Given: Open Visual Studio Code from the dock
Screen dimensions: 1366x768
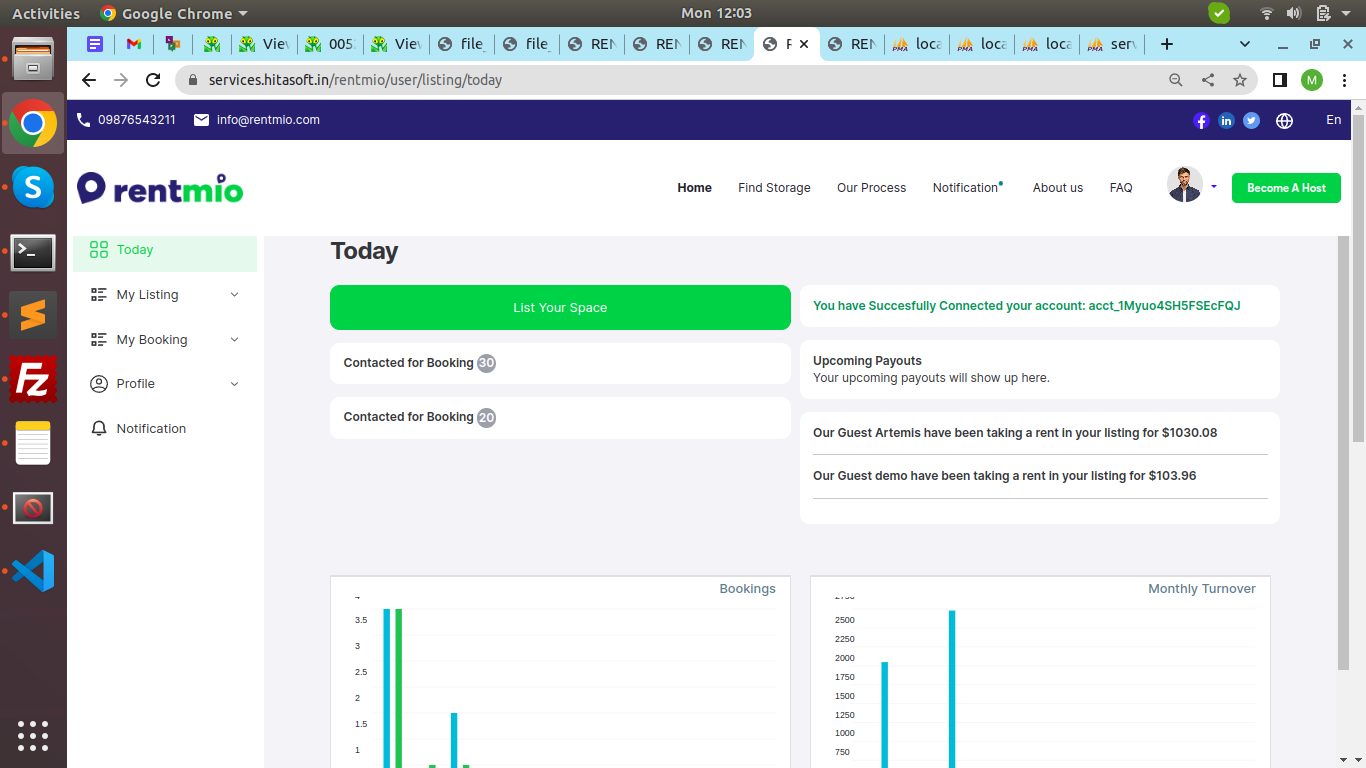Looking at the screenshot, I should click(x=33, y=571).
